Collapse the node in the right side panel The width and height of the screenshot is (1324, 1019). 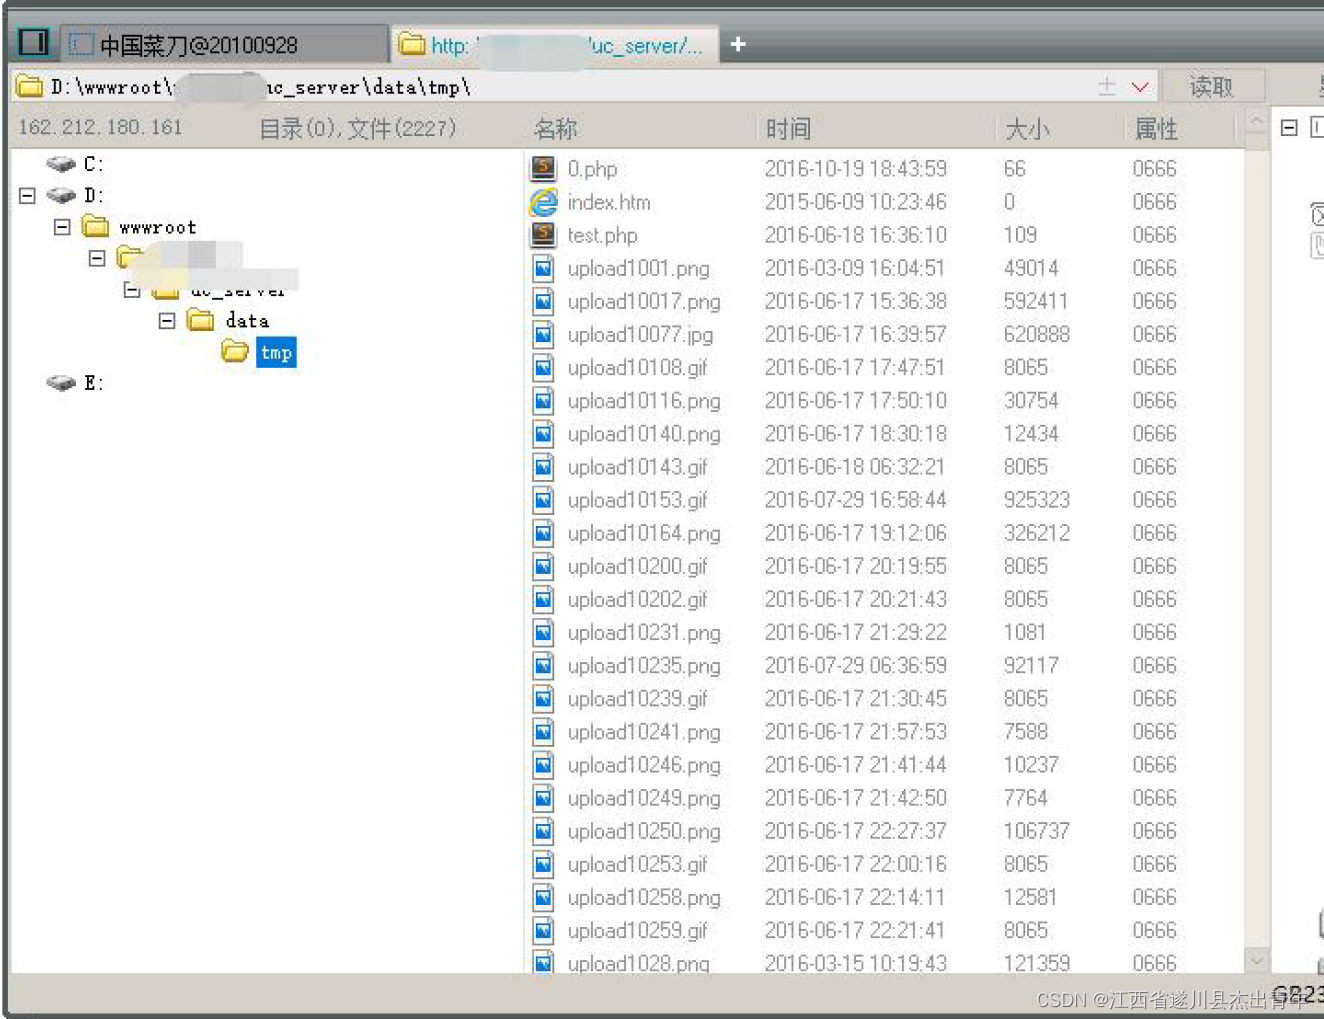pos(1289,127)
